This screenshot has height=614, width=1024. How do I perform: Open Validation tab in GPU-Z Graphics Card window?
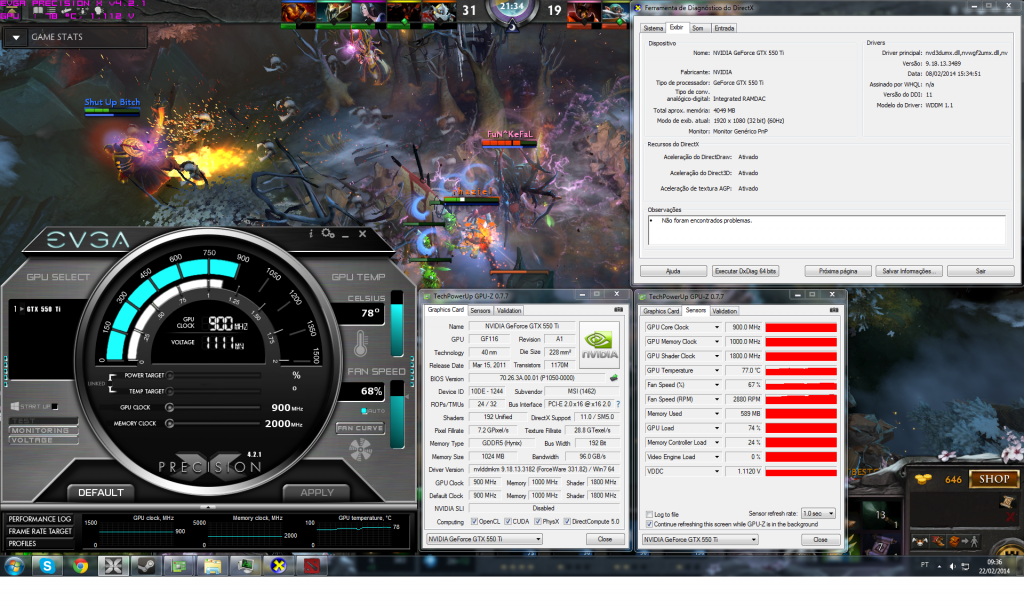(508, 311)
